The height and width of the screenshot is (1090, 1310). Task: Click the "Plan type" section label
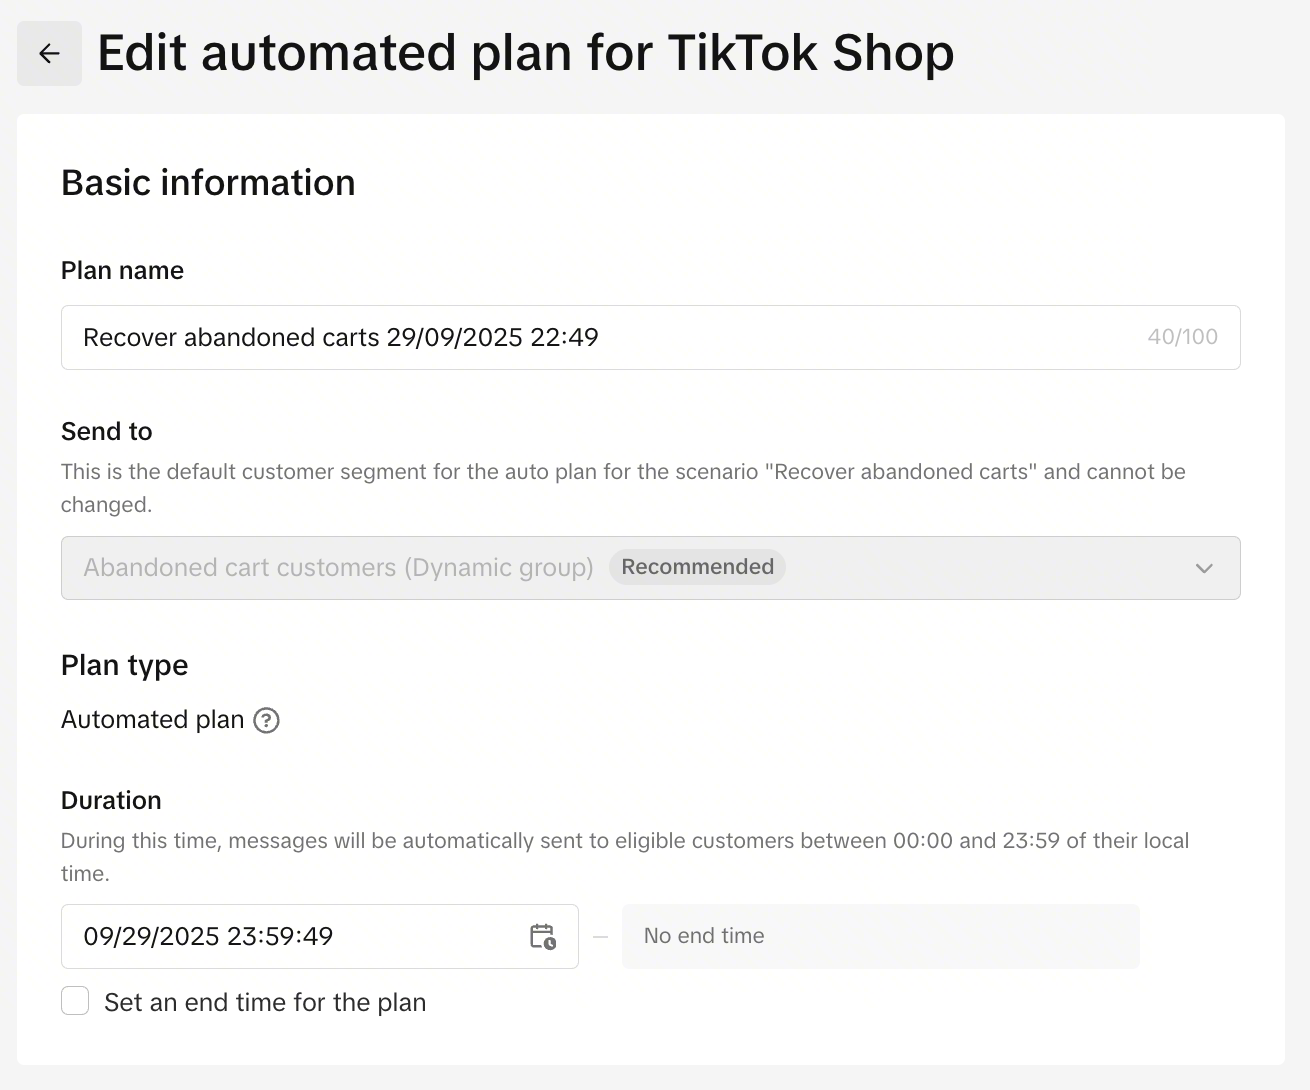[124, 665]
